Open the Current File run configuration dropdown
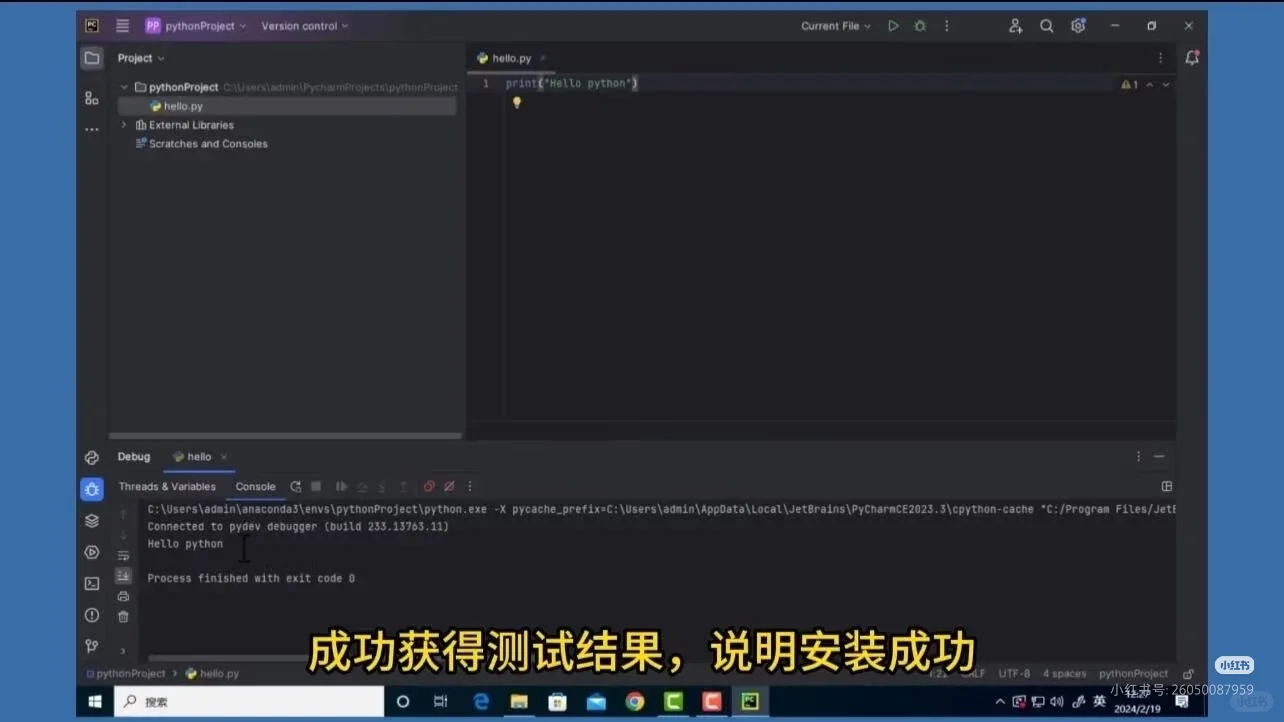 (x=836, y=26)
